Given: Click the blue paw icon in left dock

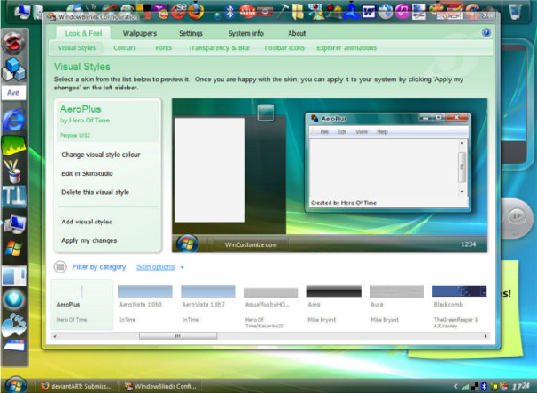Looking at the screenshot, I should 14,324.
